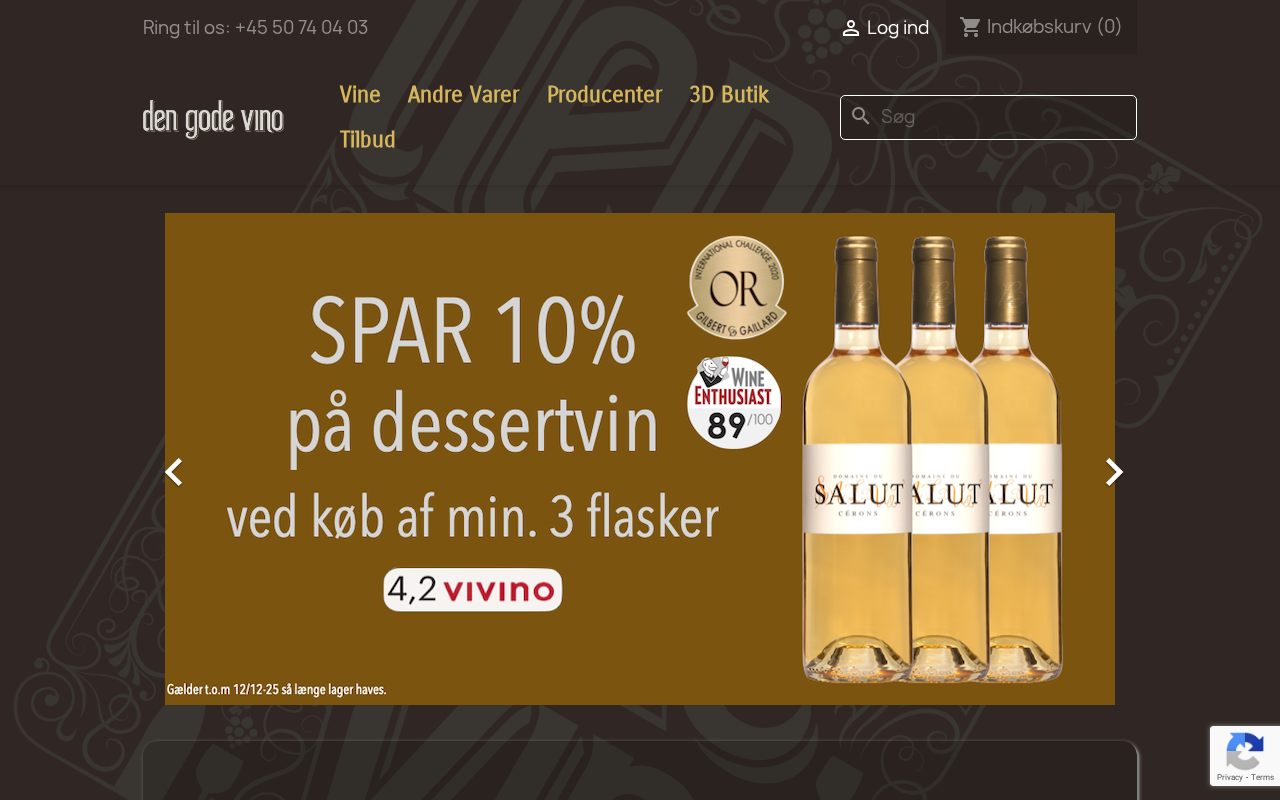The width and height of the screenshot is (1280, 800).
Task: Open the Producenter menu
Action: [605, 95]
